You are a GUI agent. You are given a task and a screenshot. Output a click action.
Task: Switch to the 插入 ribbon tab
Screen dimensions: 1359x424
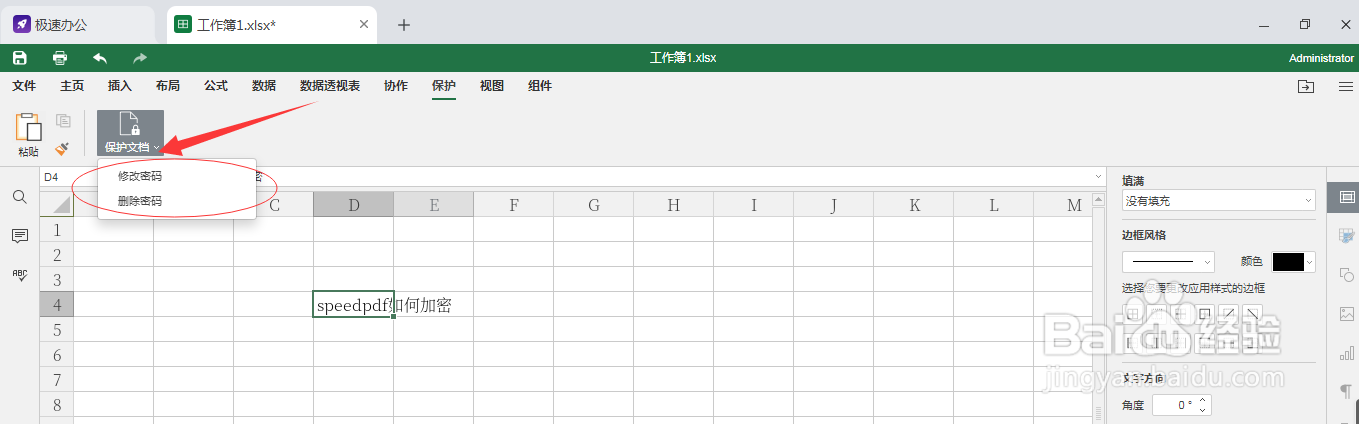(x=120, y=86)
